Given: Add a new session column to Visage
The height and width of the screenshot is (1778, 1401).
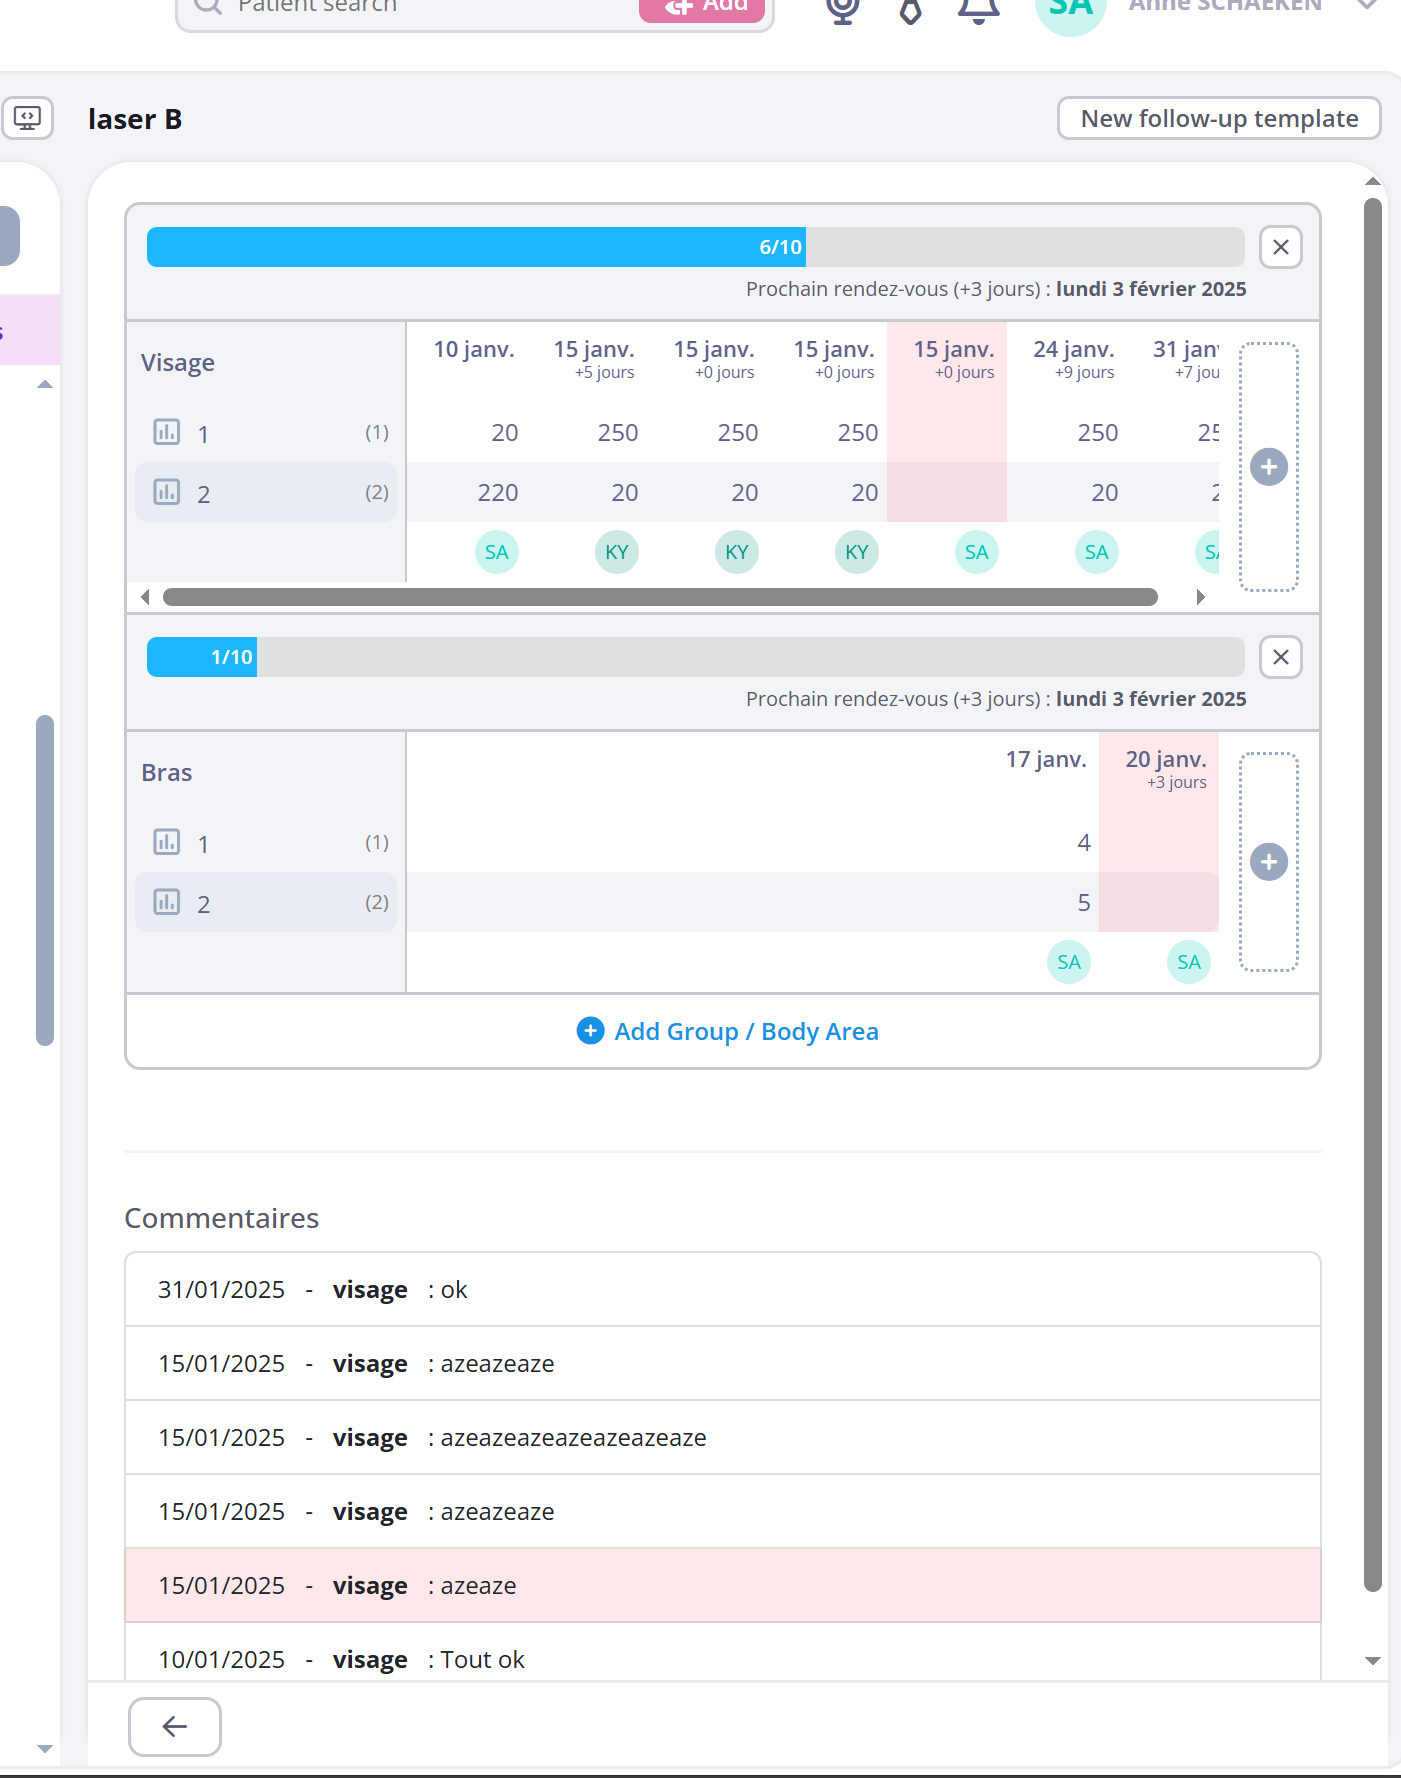Looking at the screenshot, I should click(x=1268, y=467).
